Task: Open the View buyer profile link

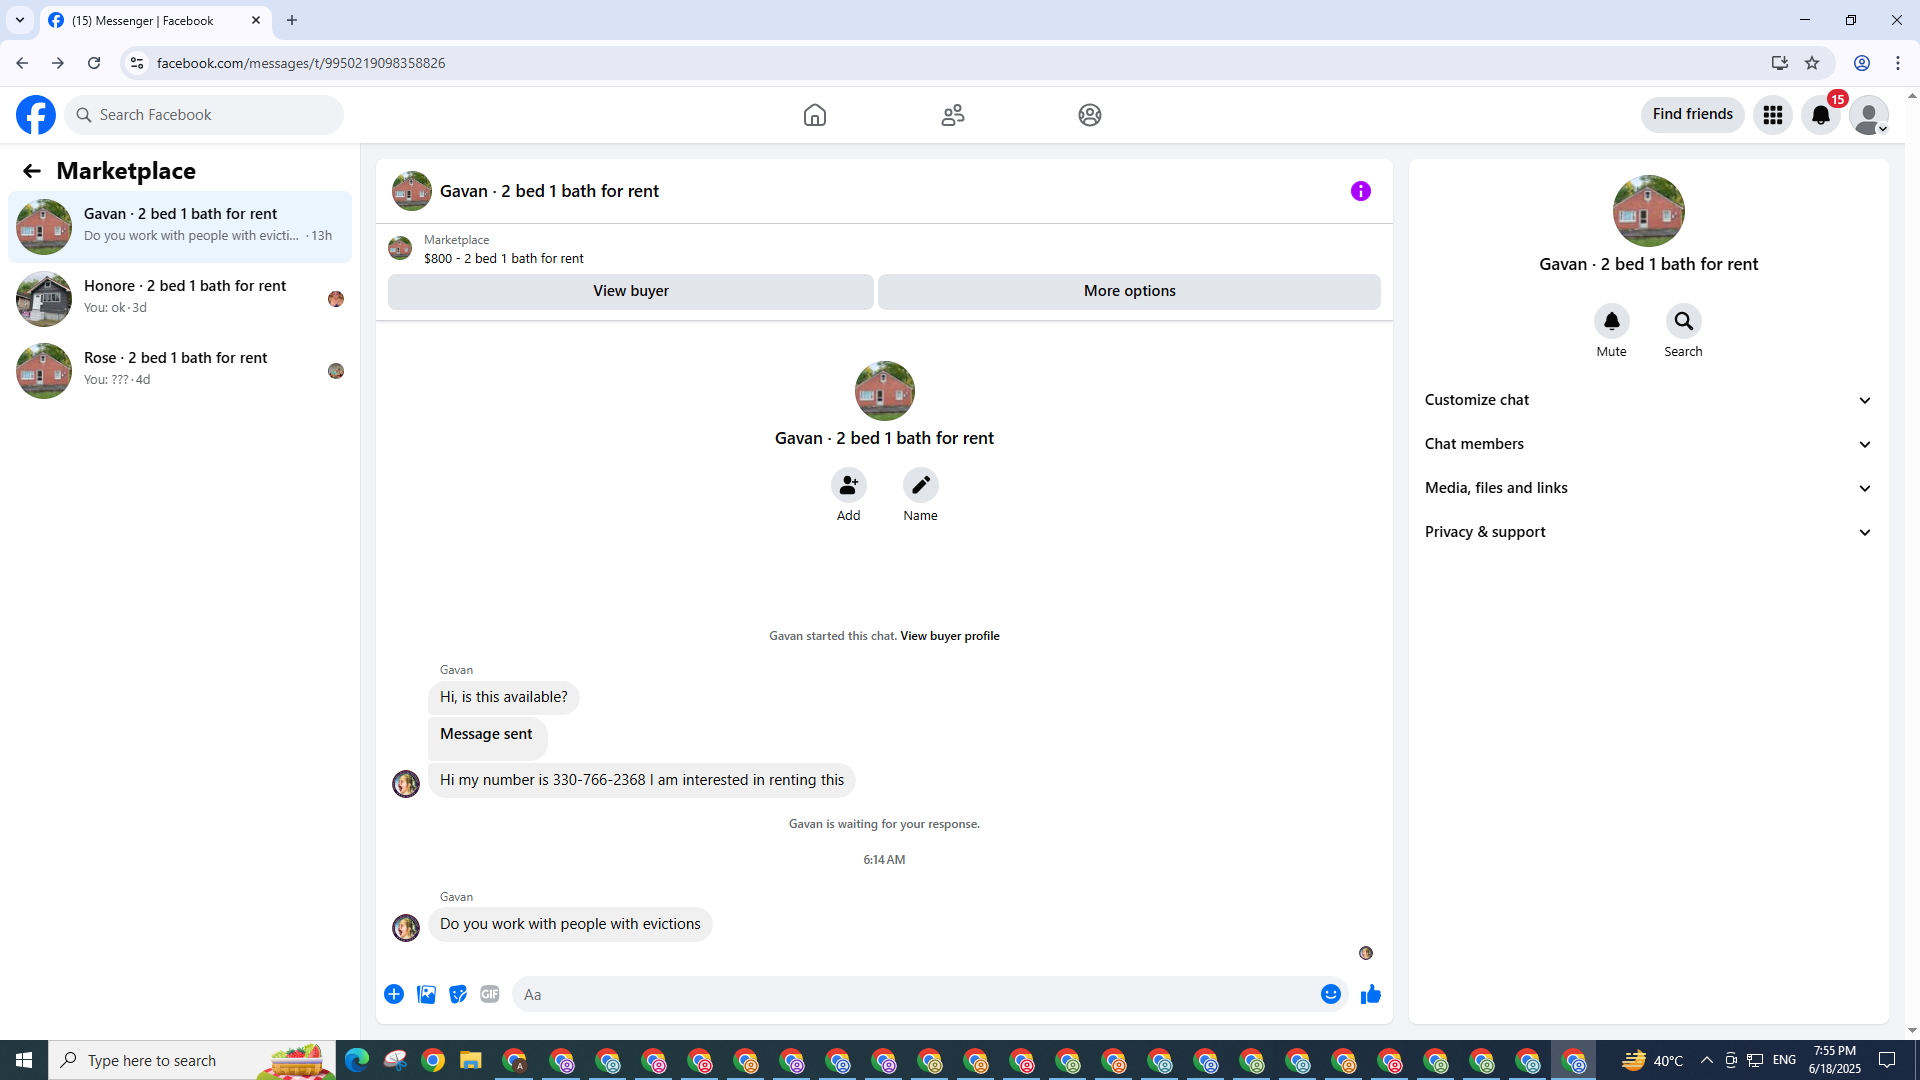Action: coord(950,636)
